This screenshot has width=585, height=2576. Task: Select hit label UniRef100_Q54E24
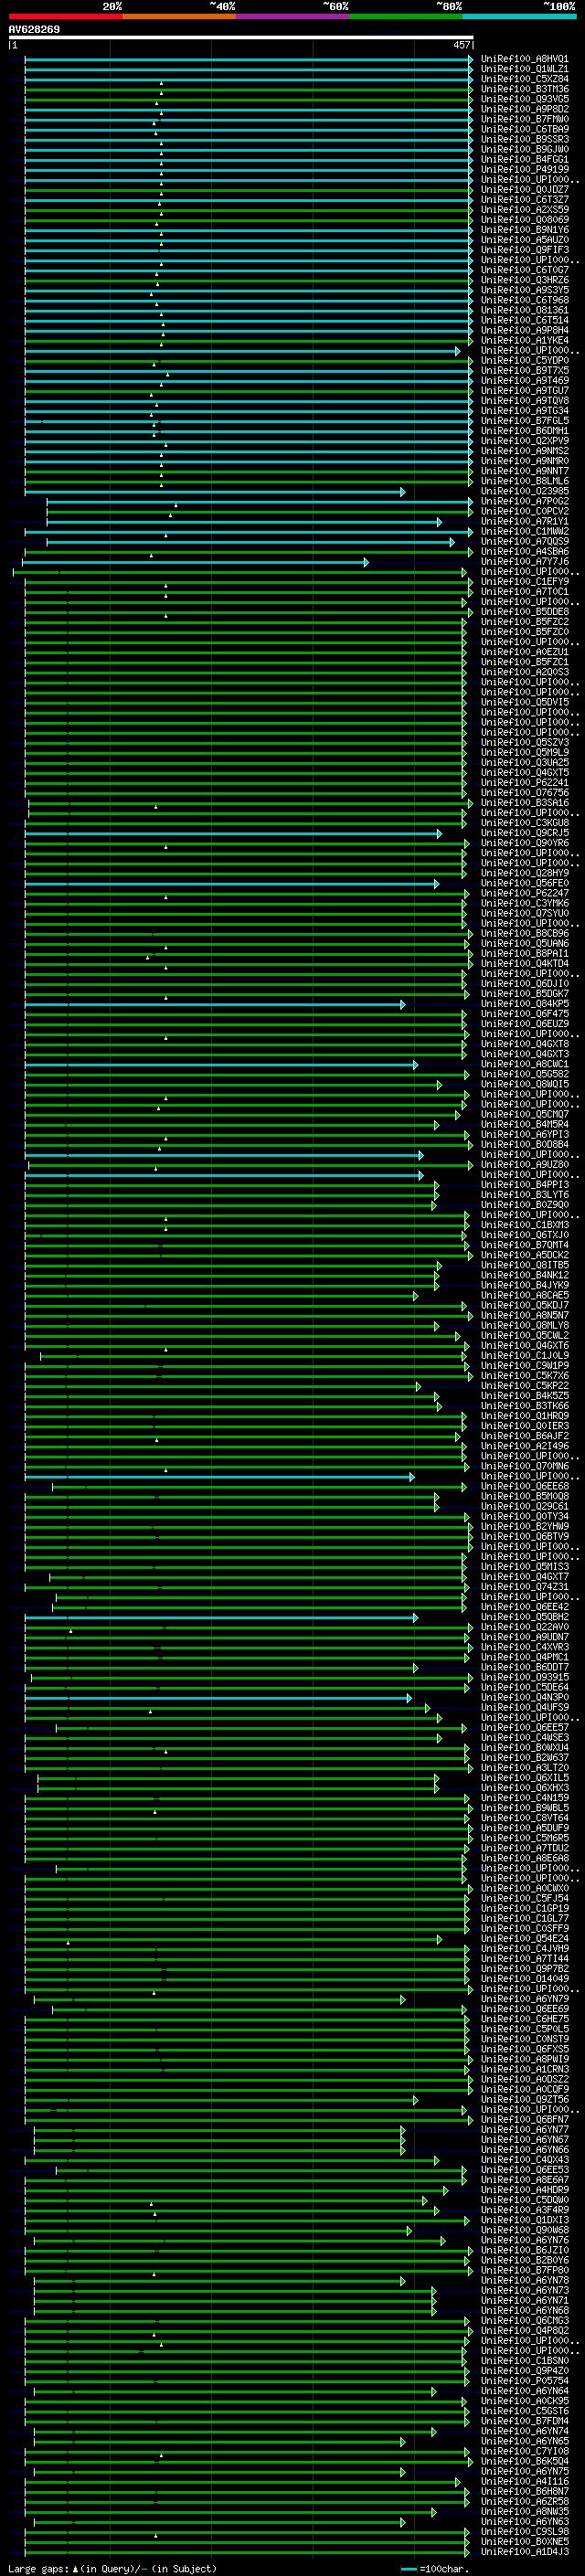click(x=524, y=1939)
